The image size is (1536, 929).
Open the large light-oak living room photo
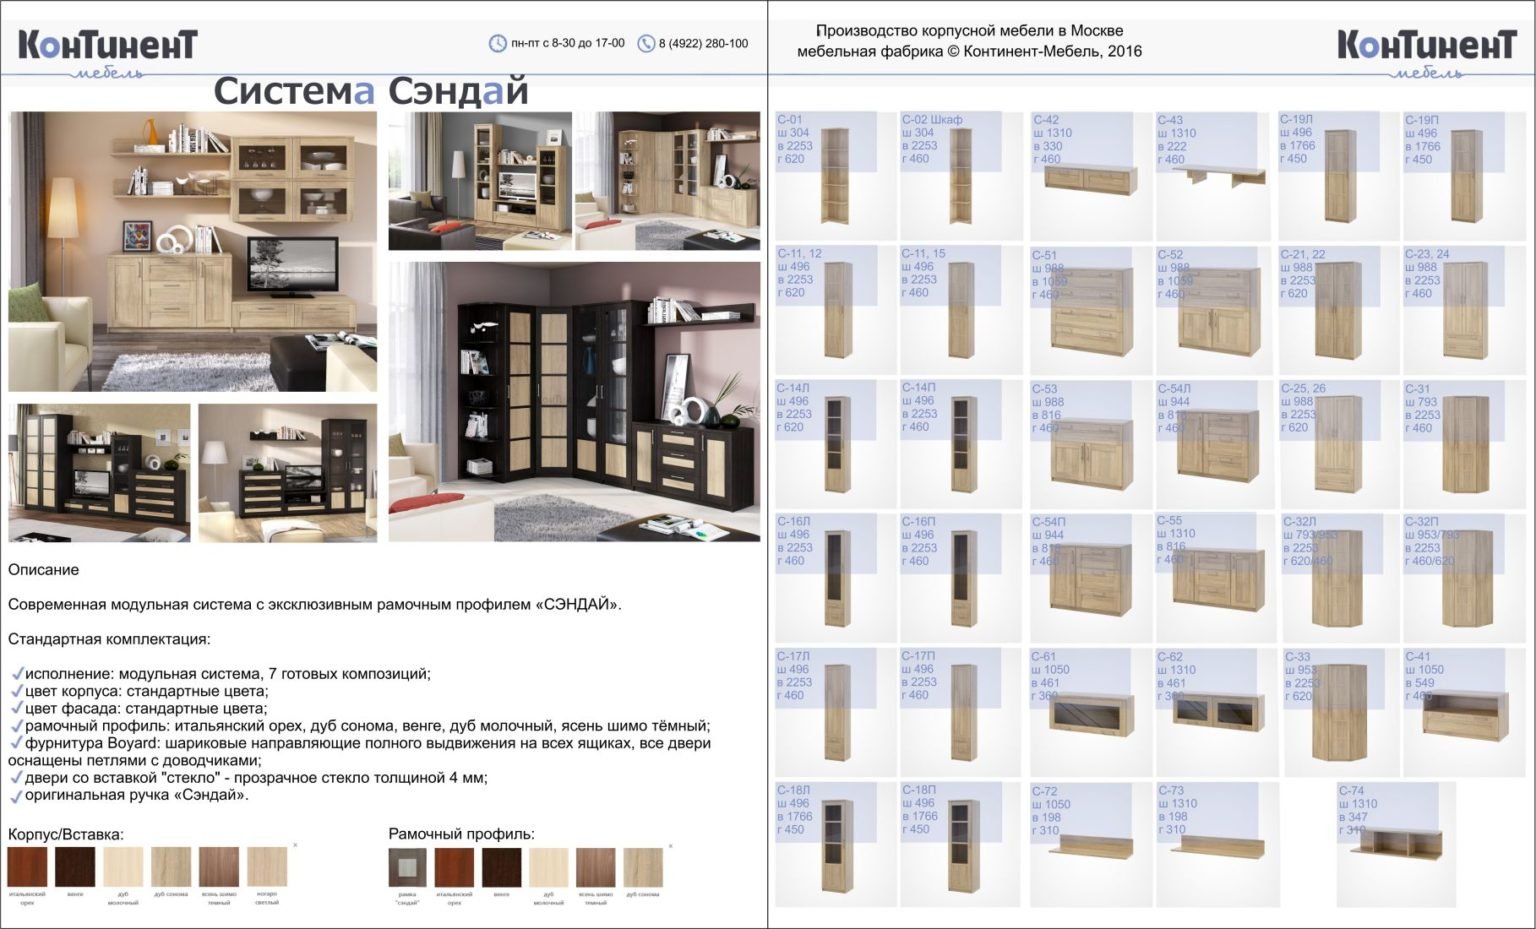tap(193, 251)
